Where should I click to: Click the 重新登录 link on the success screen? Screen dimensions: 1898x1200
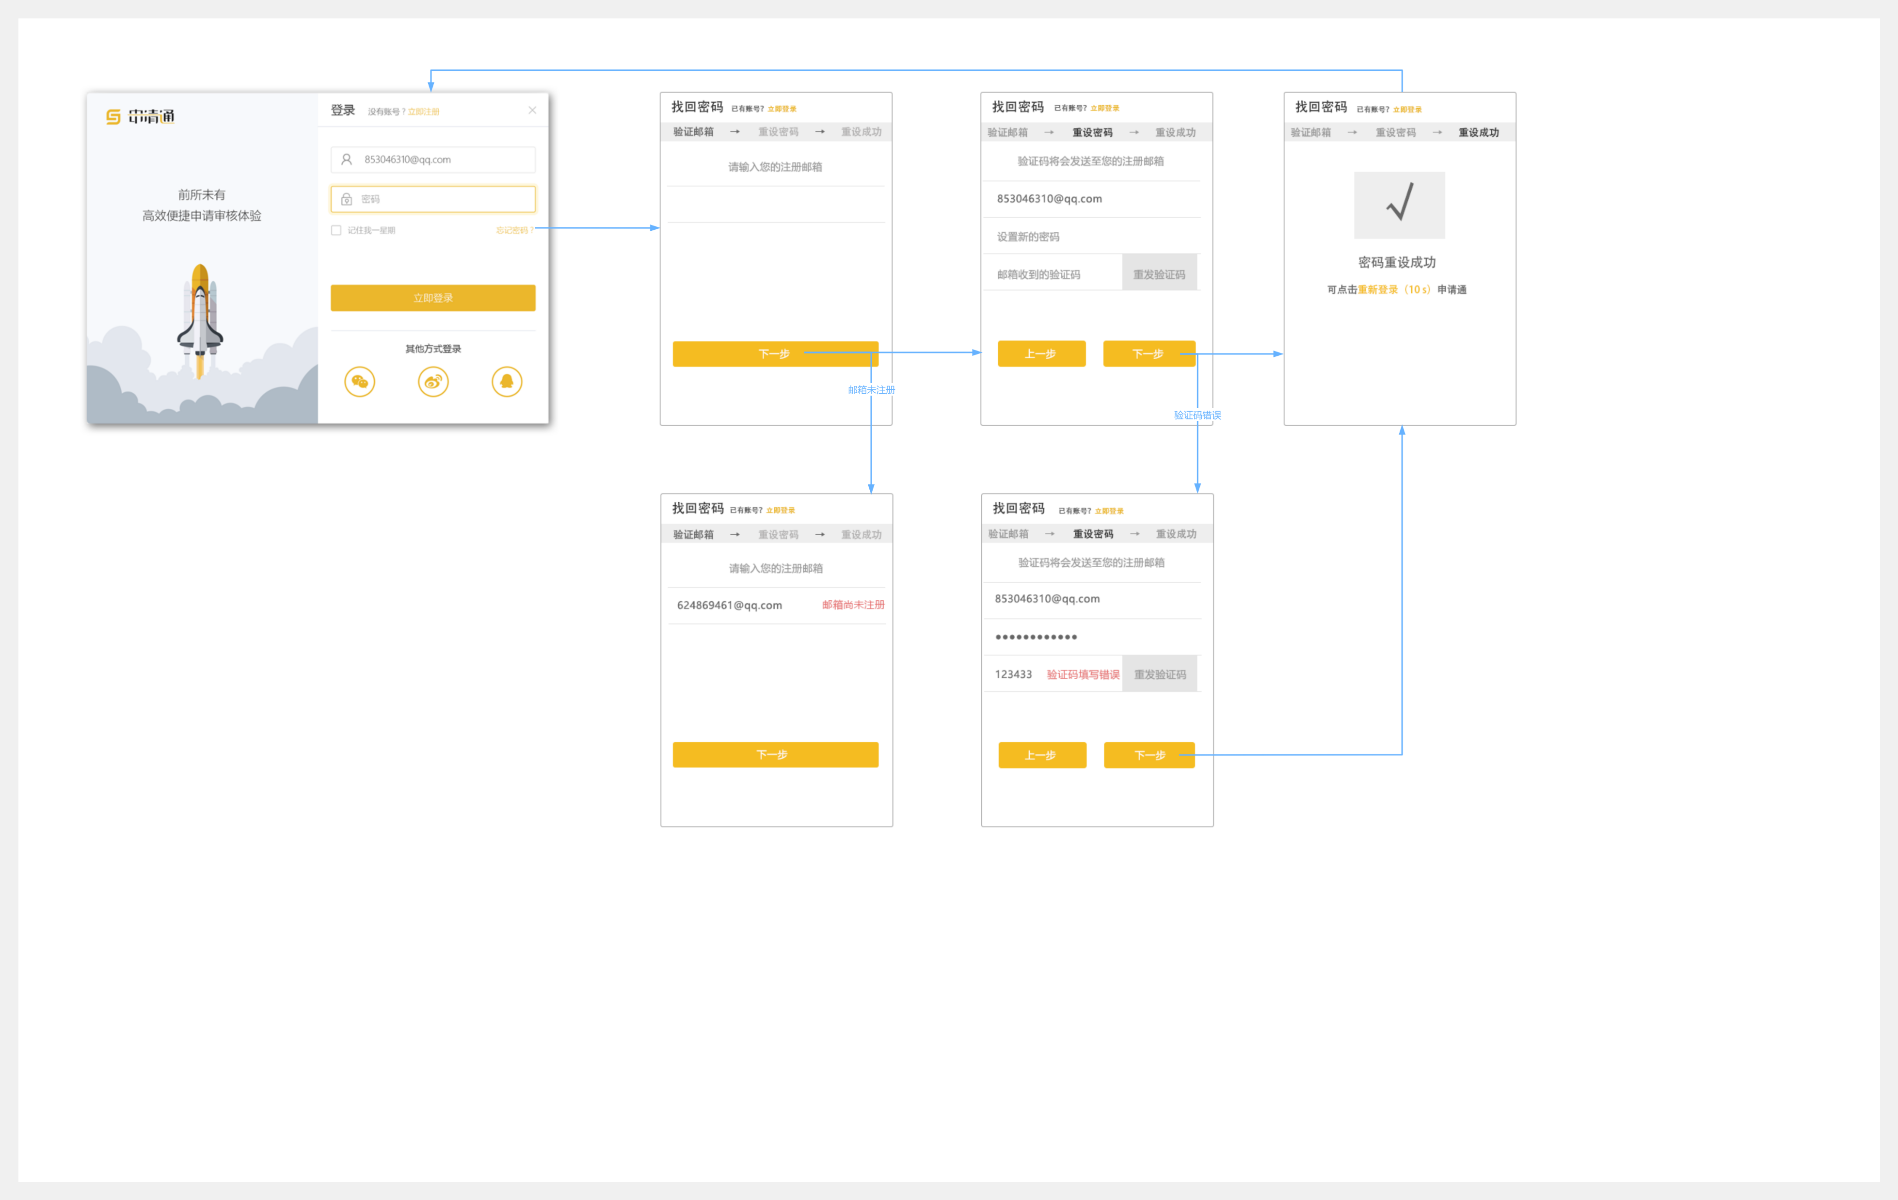1378,290
